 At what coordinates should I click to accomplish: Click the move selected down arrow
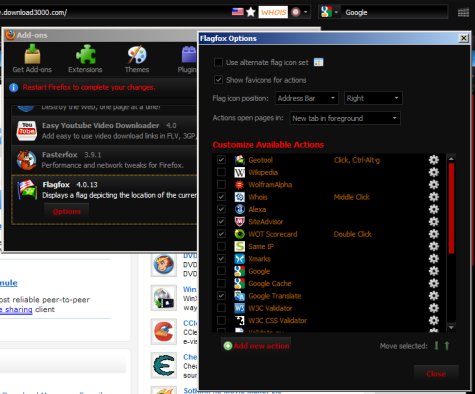[436, 346]
